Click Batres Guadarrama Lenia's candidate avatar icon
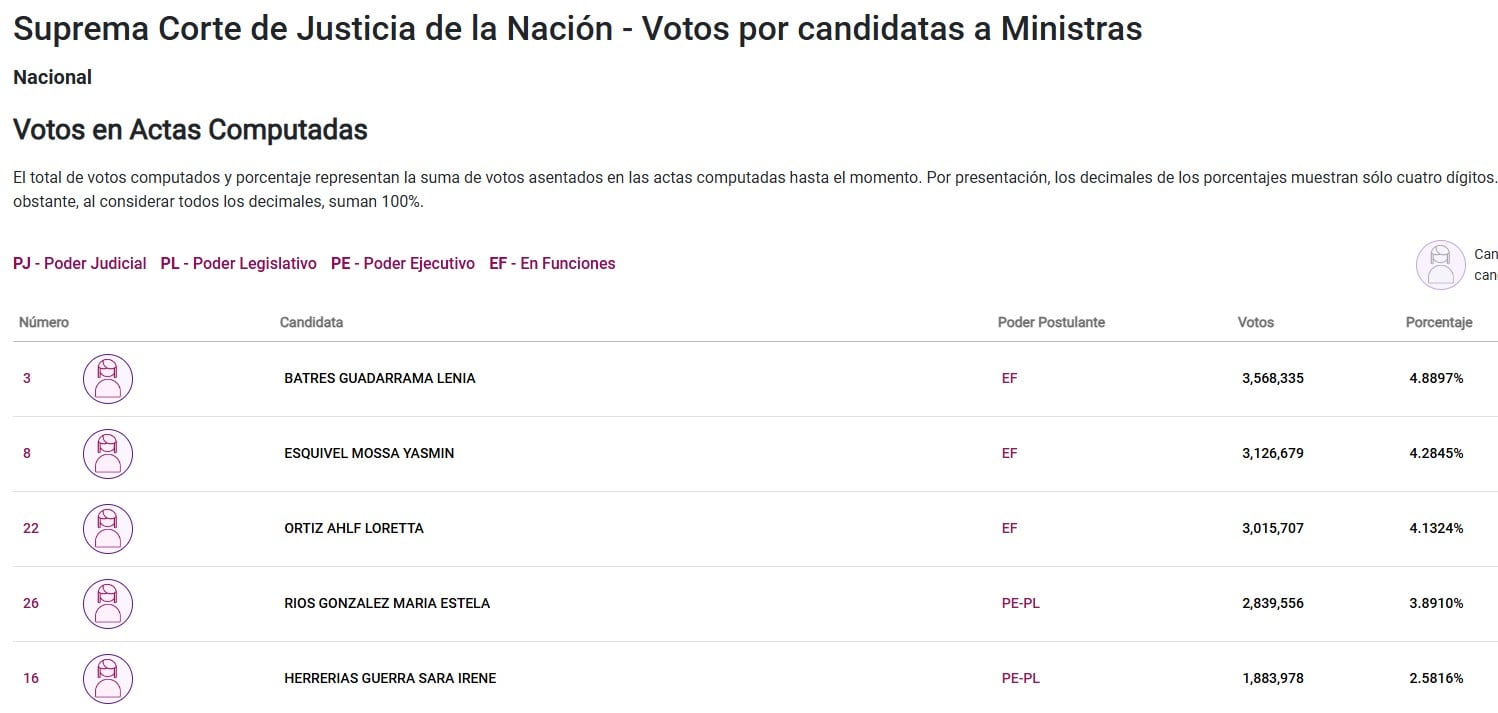 (x=107, y=379)
